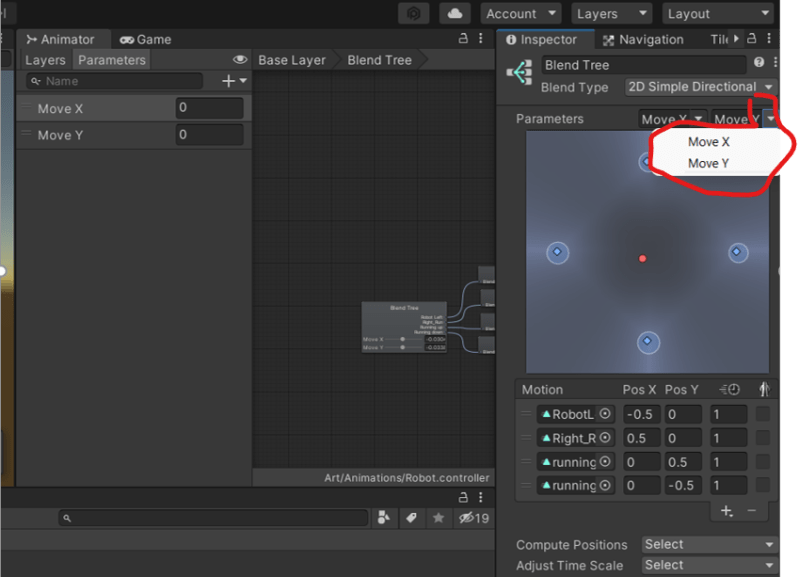Screen dimensions: 799x577
Task: Adjust Move Y slider on Blend Tree node
Action: click(x=403, y=347)
